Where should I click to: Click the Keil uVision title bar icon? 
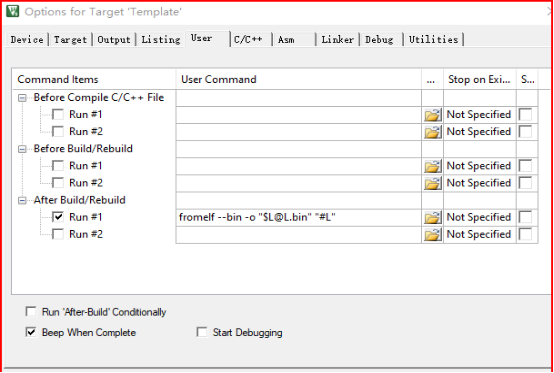tap(13, 11)
